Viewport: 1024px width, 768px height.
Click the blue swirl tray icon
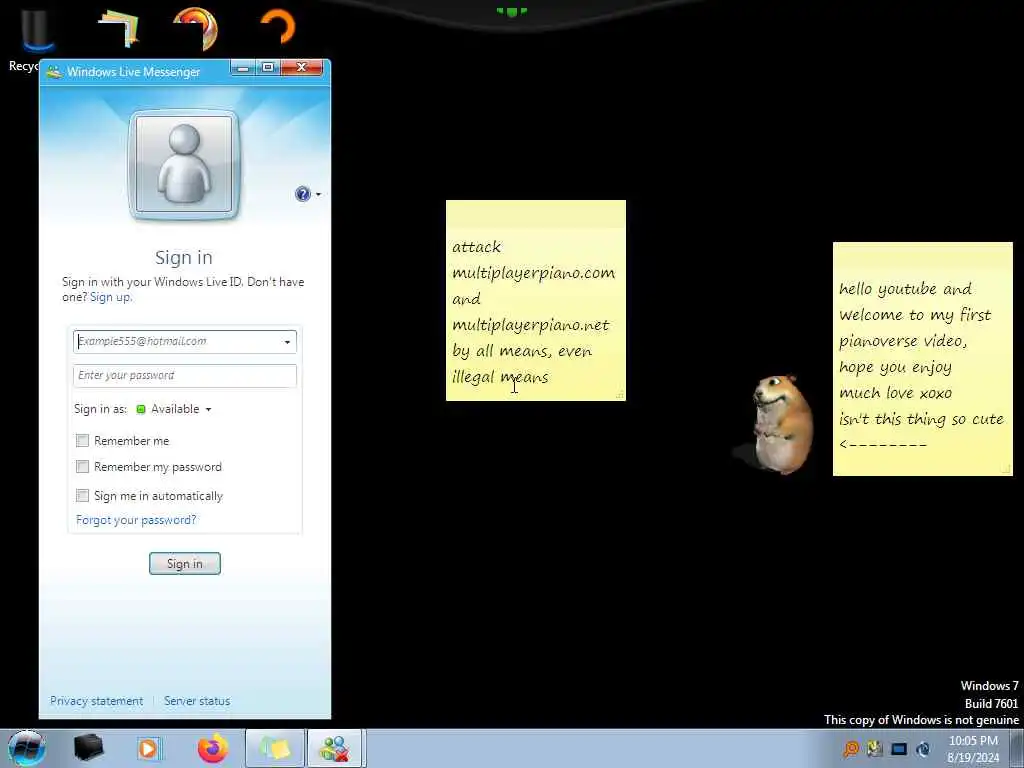(923, 748)
